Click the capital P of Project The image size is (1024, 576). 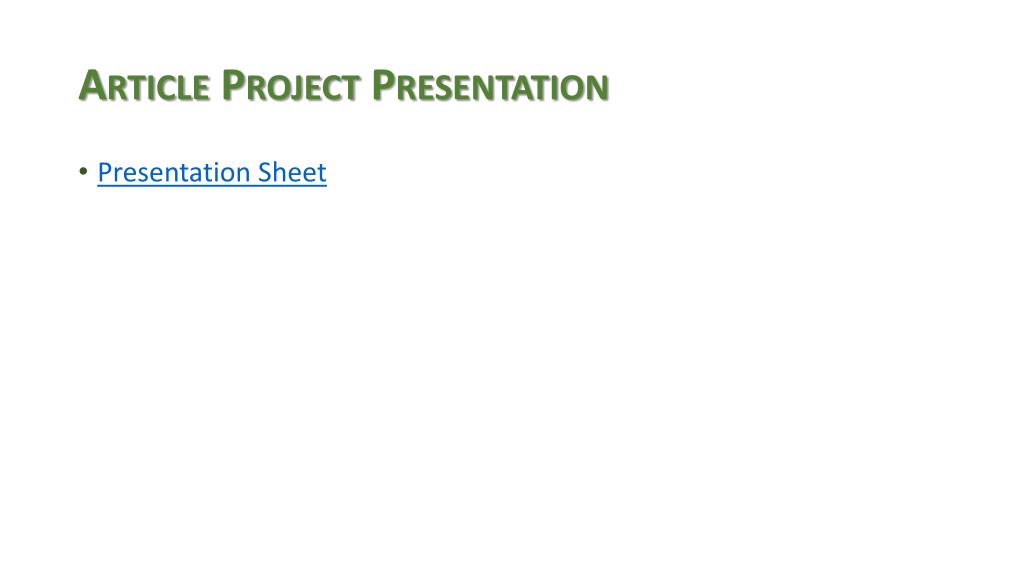(234, 85)
